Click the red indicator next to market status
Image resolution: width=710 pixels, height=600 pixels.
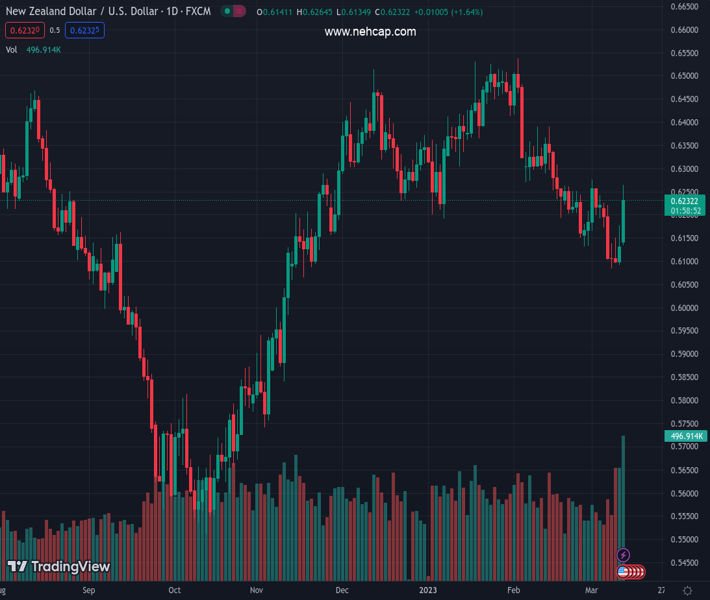pos(240,11)
